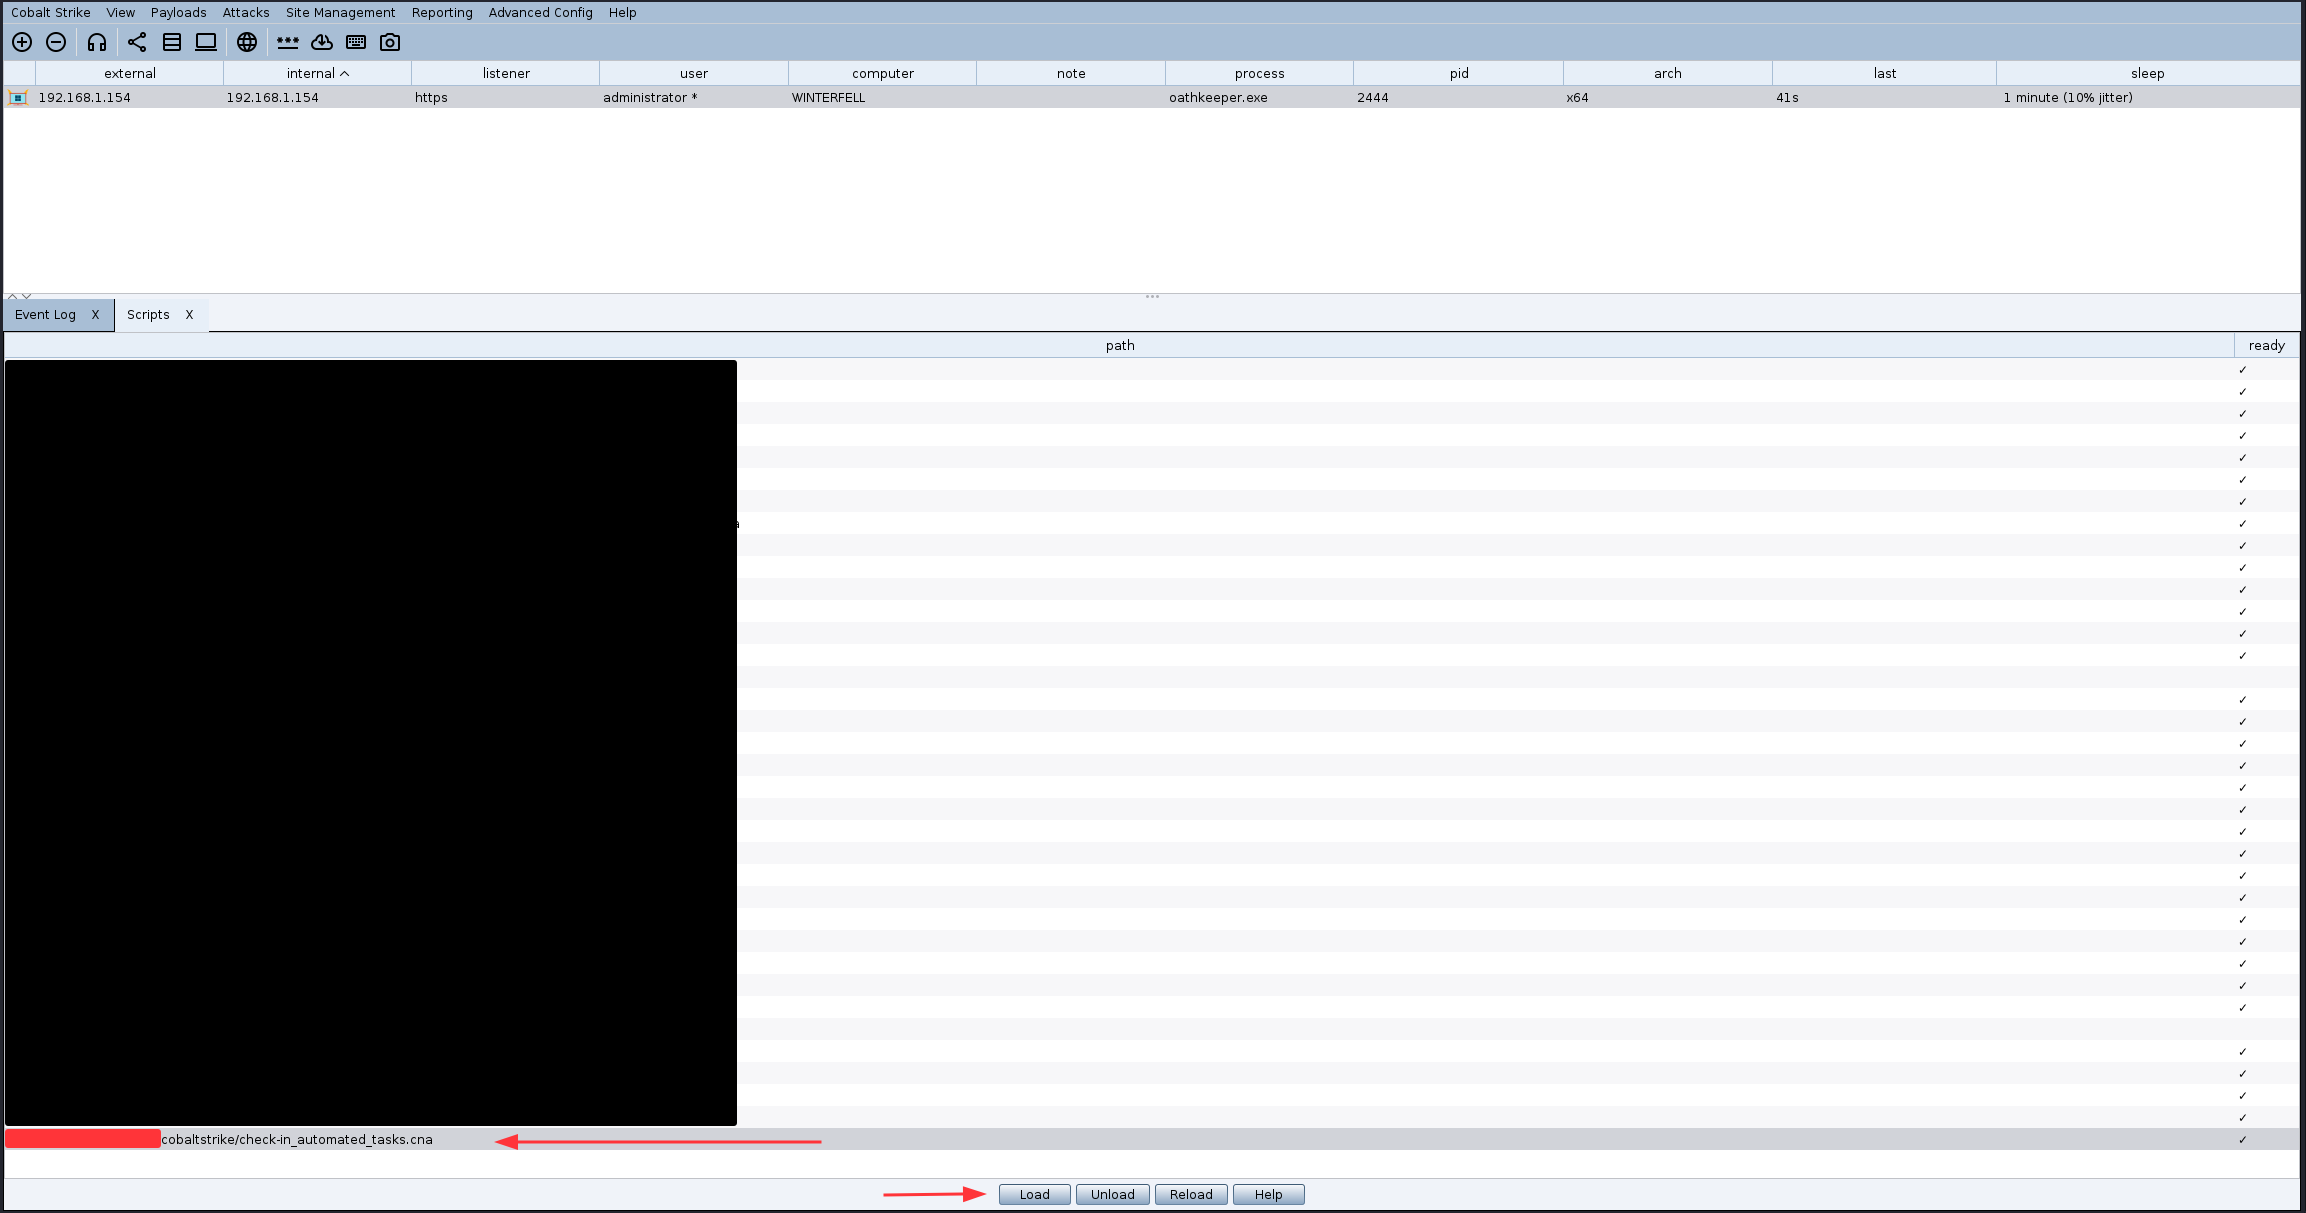Open screenshots camera icon
The height and width of the screenshot is (1213, 2306).
point(390,42)
